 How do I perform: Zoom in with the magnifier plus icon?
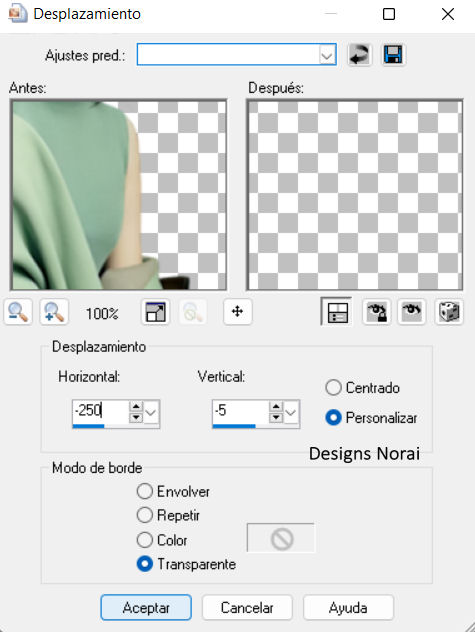coord(54,312)
